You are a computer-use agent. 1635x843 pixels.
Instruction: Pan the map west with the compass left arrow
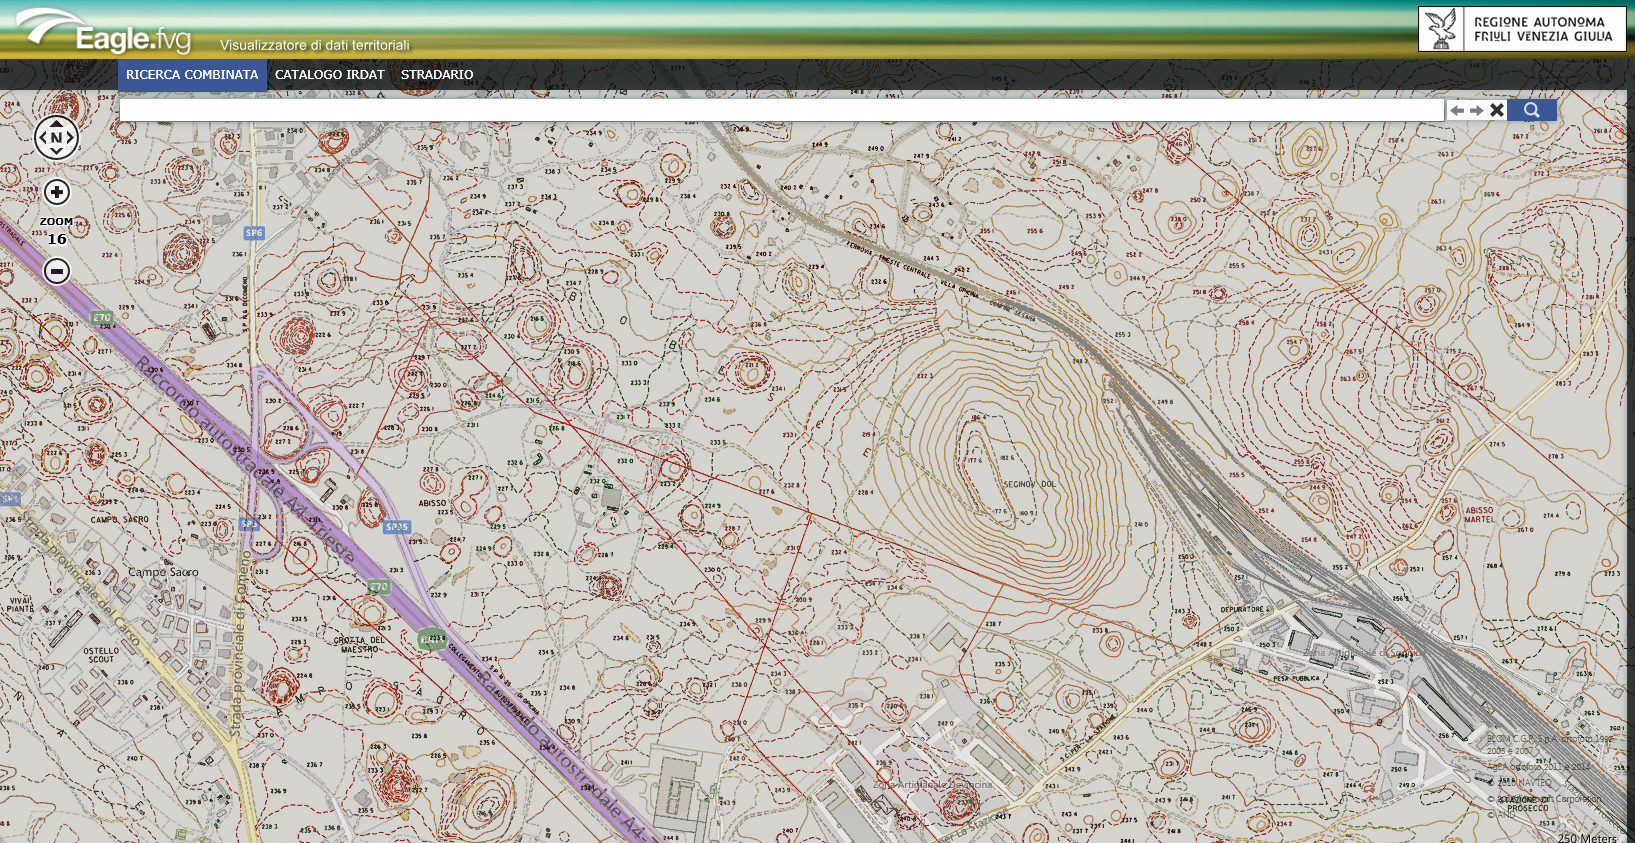[x=42, y=138]
